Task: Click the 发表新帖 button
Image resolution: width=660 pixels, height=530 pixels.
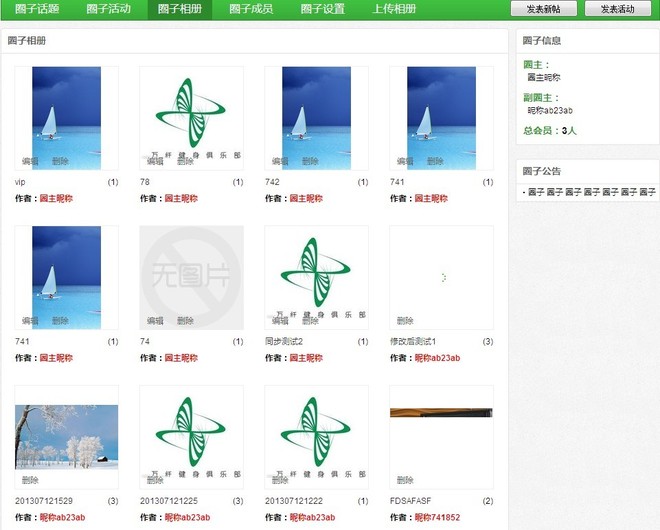Action: pos(544,9)
